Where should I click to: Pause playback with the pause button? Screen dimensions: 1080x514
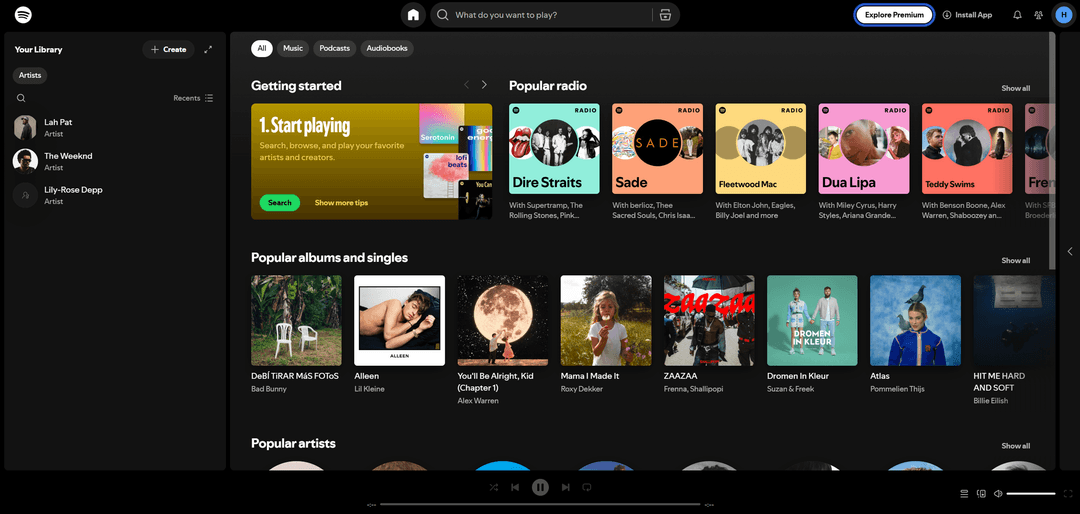(x=540, y=487)
